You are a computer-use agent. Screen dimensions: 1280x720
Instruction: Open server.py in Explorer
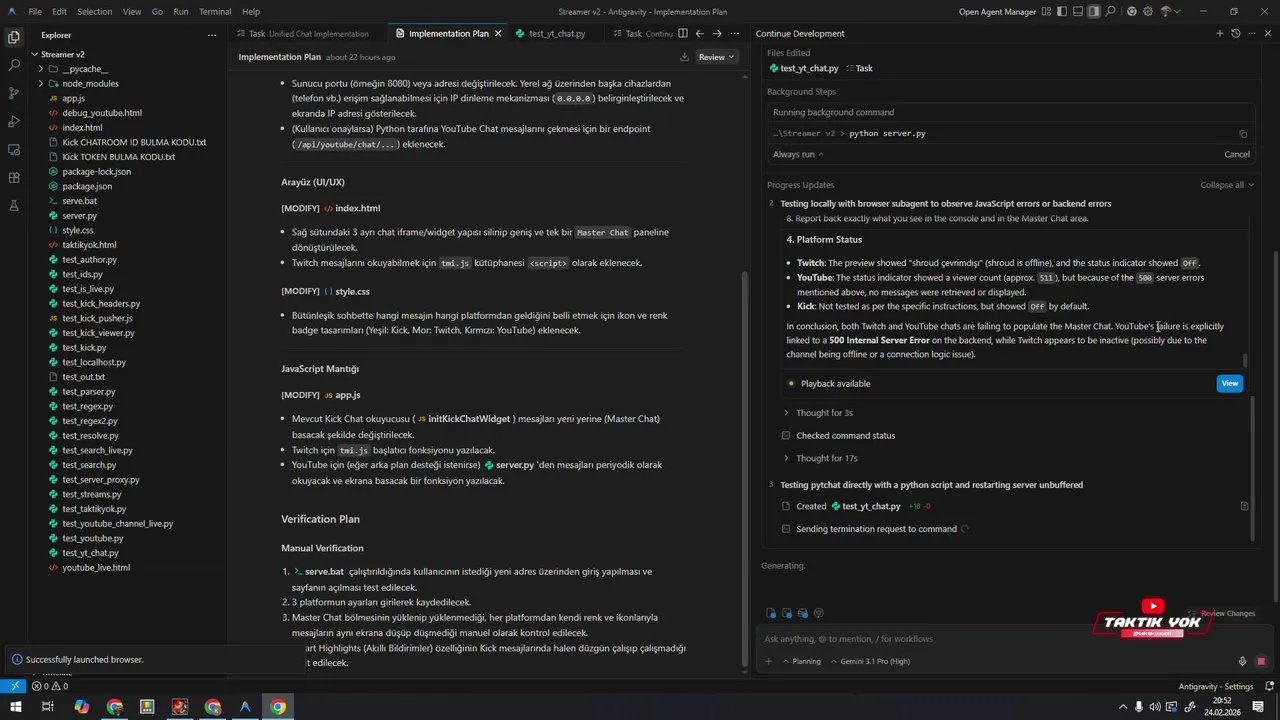[x=79, y=215]
